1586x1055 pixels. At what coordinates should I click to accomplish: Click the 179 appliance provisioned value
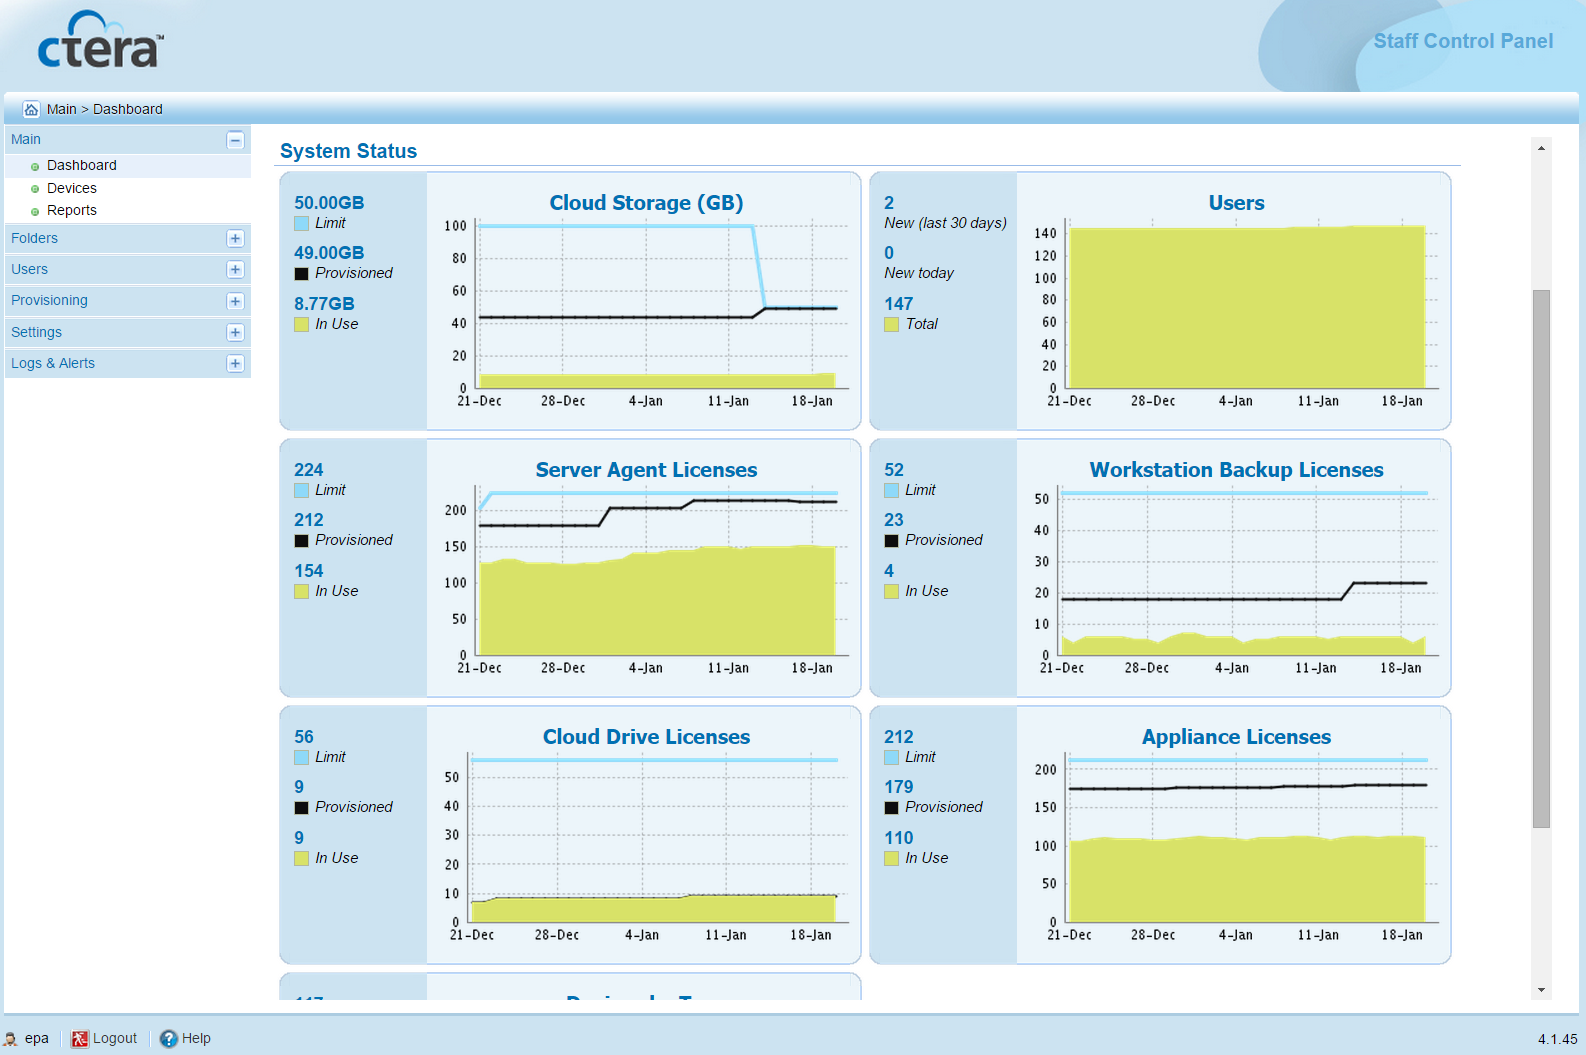point(898,787)
